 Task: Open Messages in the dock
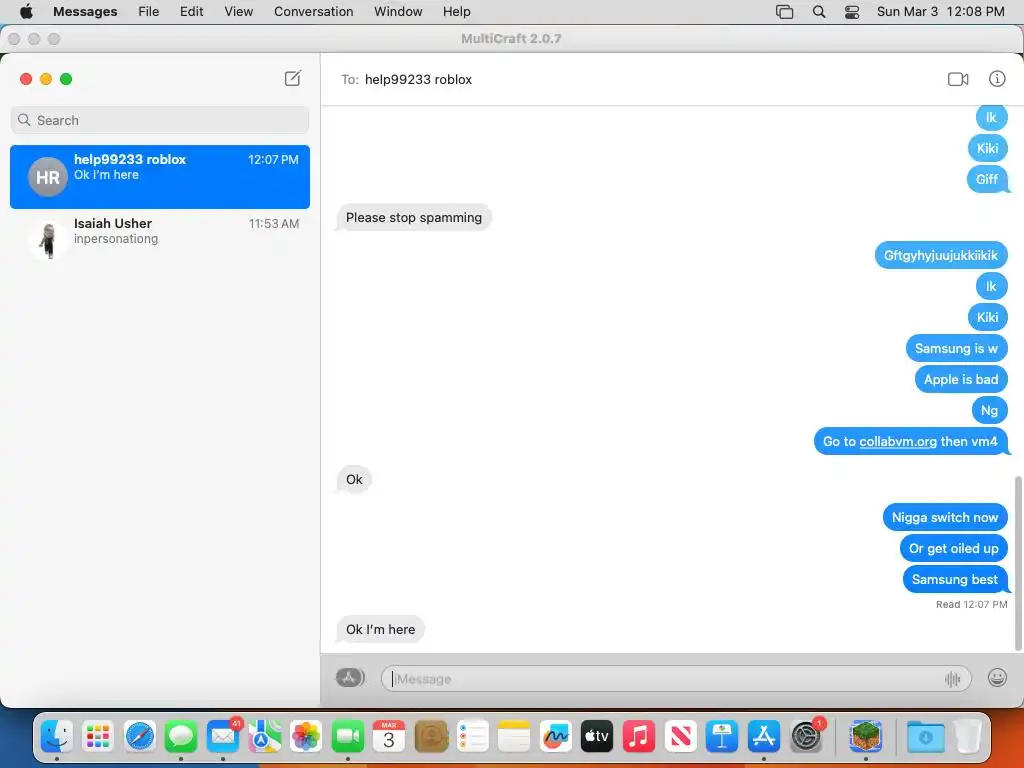point(181,737)
